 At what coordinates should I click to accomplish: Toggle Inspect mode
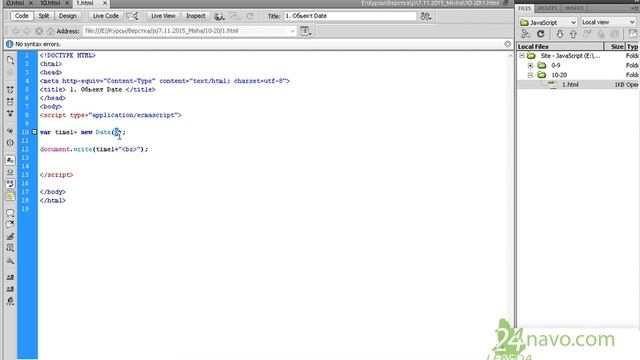click(x=196, y=16)
